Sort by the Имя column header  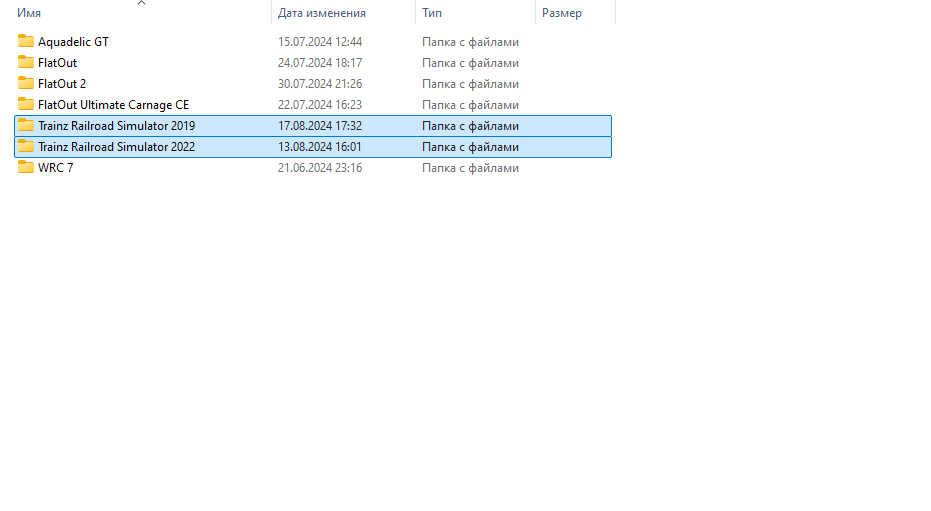[29, 13]
